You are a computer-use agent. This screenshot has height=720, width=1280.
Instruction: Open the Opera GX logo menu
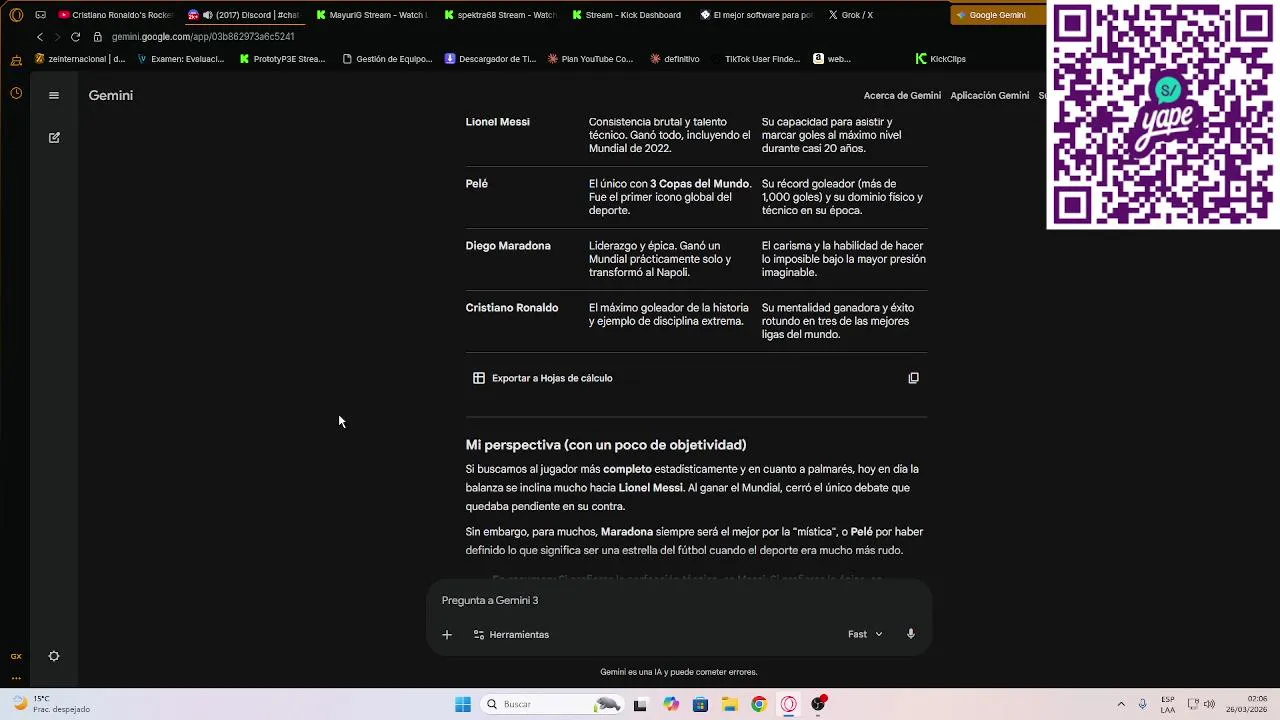[x=16, y=15]
